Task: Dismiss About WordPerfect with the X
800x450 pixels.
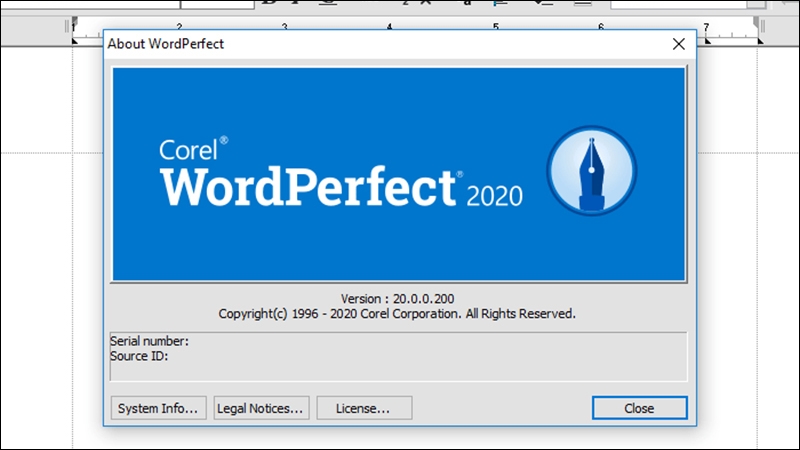Action: pos(679,44)
